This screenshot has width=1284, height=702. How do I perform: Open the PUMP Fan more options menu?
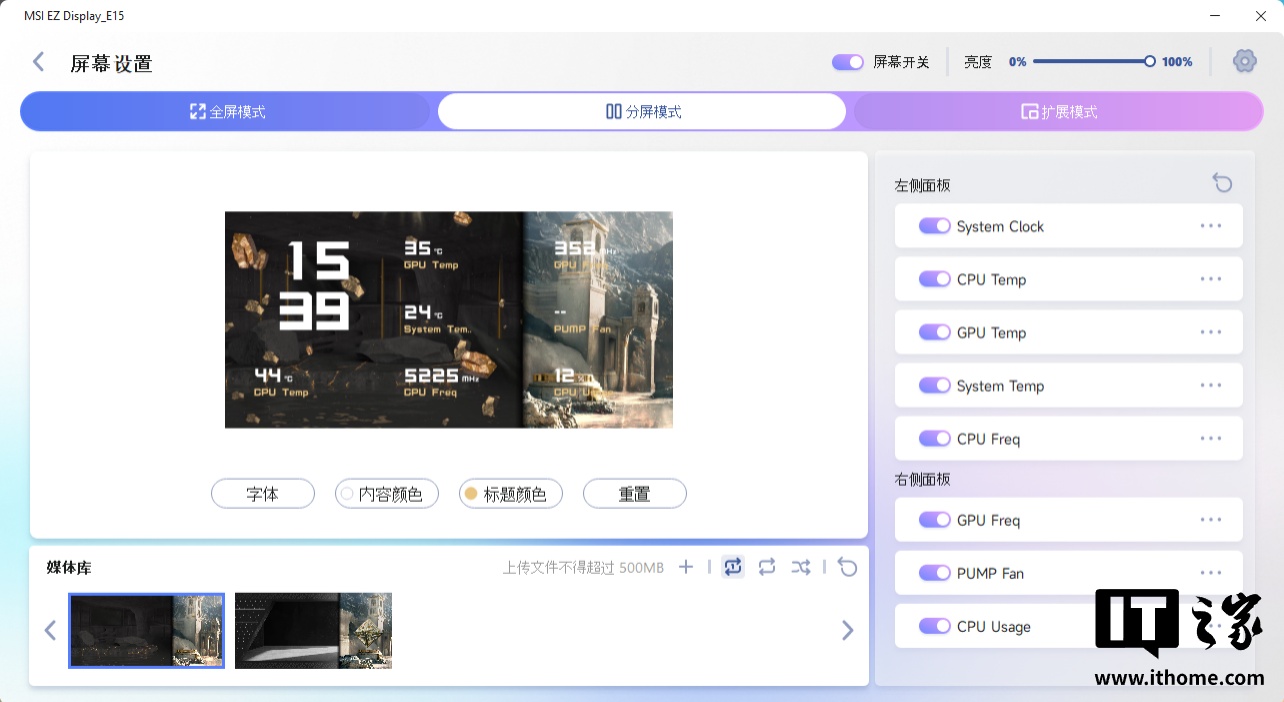(1211, 573)
